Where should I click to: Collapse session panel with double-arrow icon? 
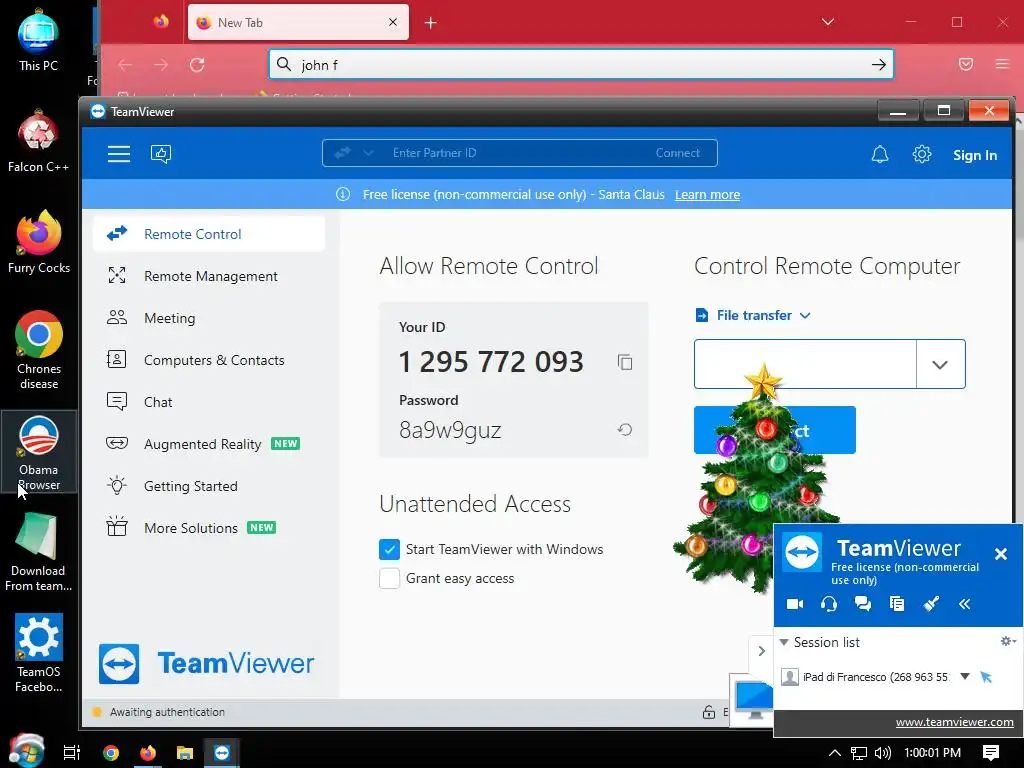pos(965,604)
